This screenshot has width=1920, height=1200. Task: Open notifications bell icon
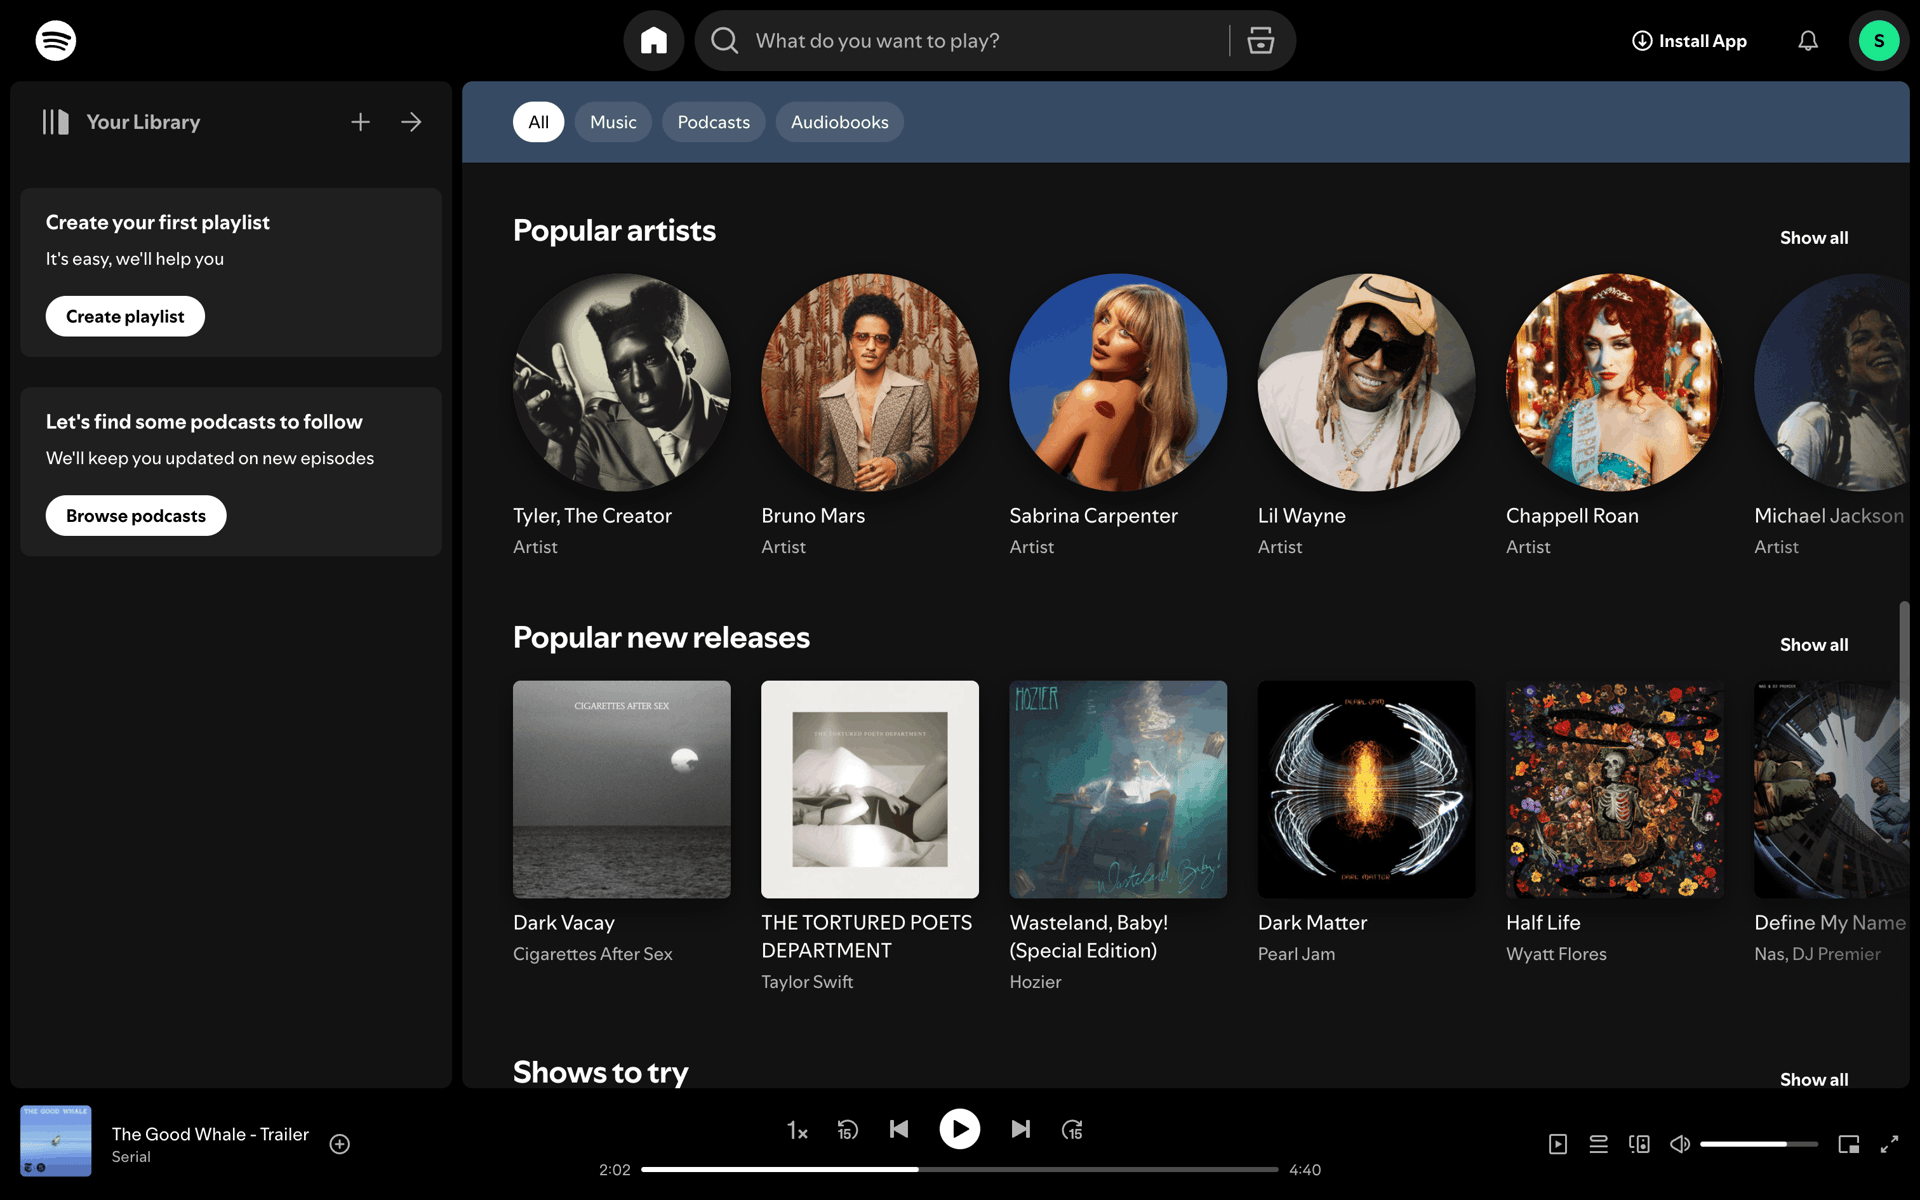(1808, 41)
